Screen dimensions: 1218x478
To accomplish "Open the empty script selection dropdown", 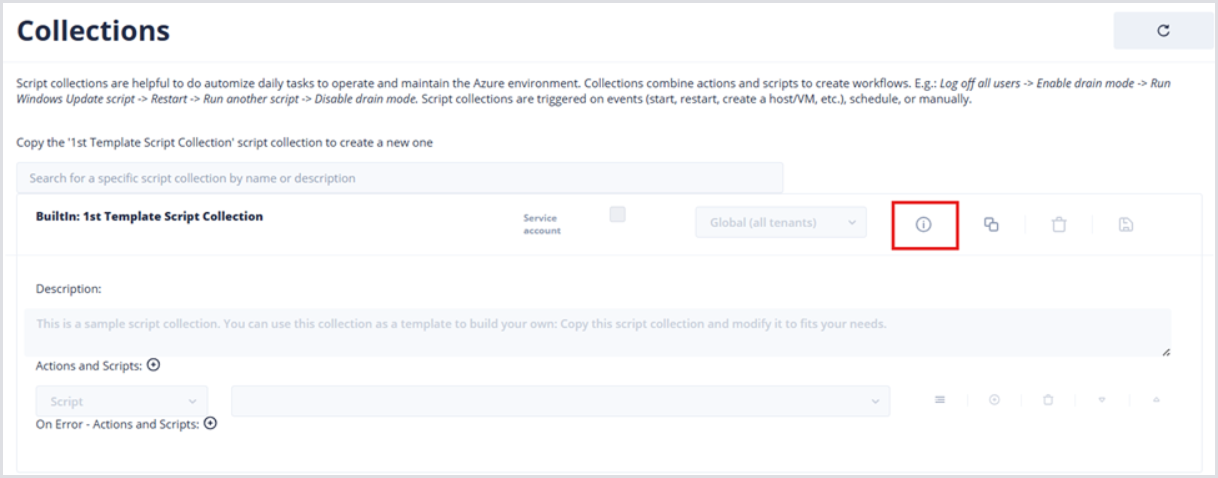I will (560, 401).
